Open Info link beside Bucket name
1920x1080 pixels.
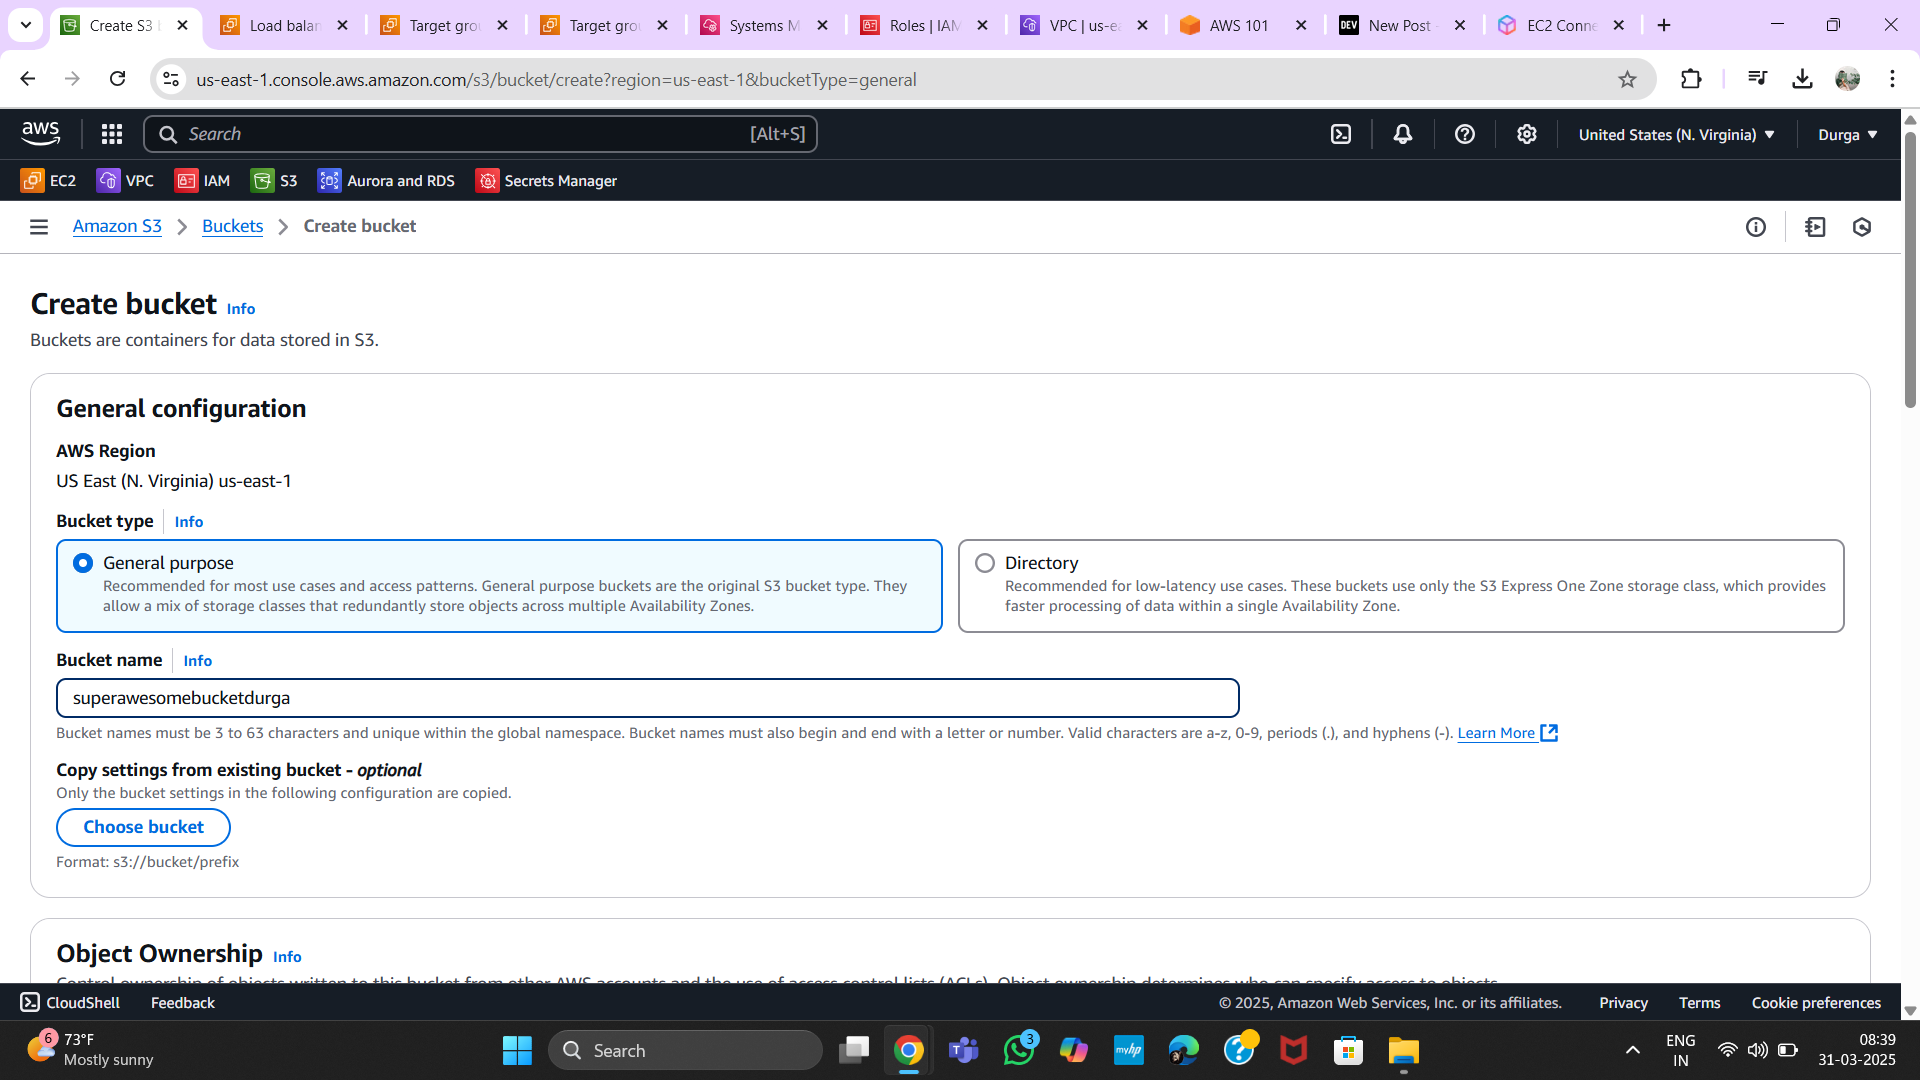click(198, 660)
